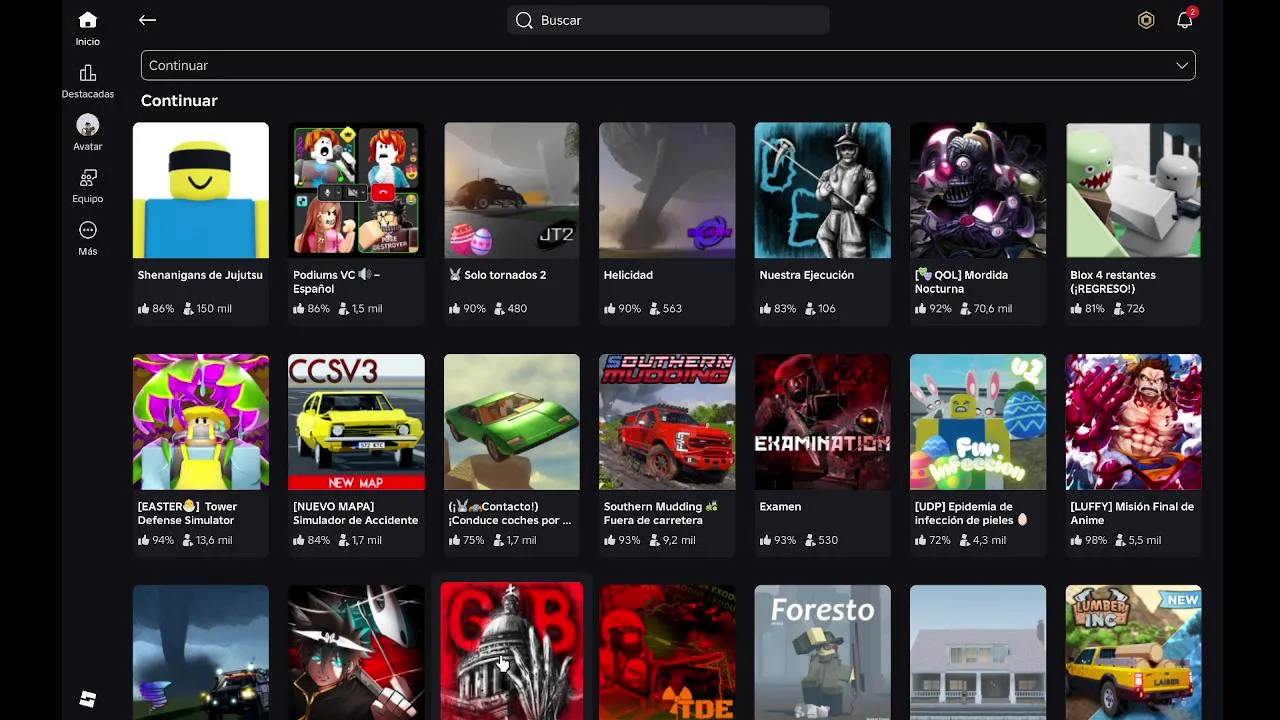The width and height of the screenshot is (1280, 720).
Task: Click Tower Defense Simulator title
Action: 187,513
